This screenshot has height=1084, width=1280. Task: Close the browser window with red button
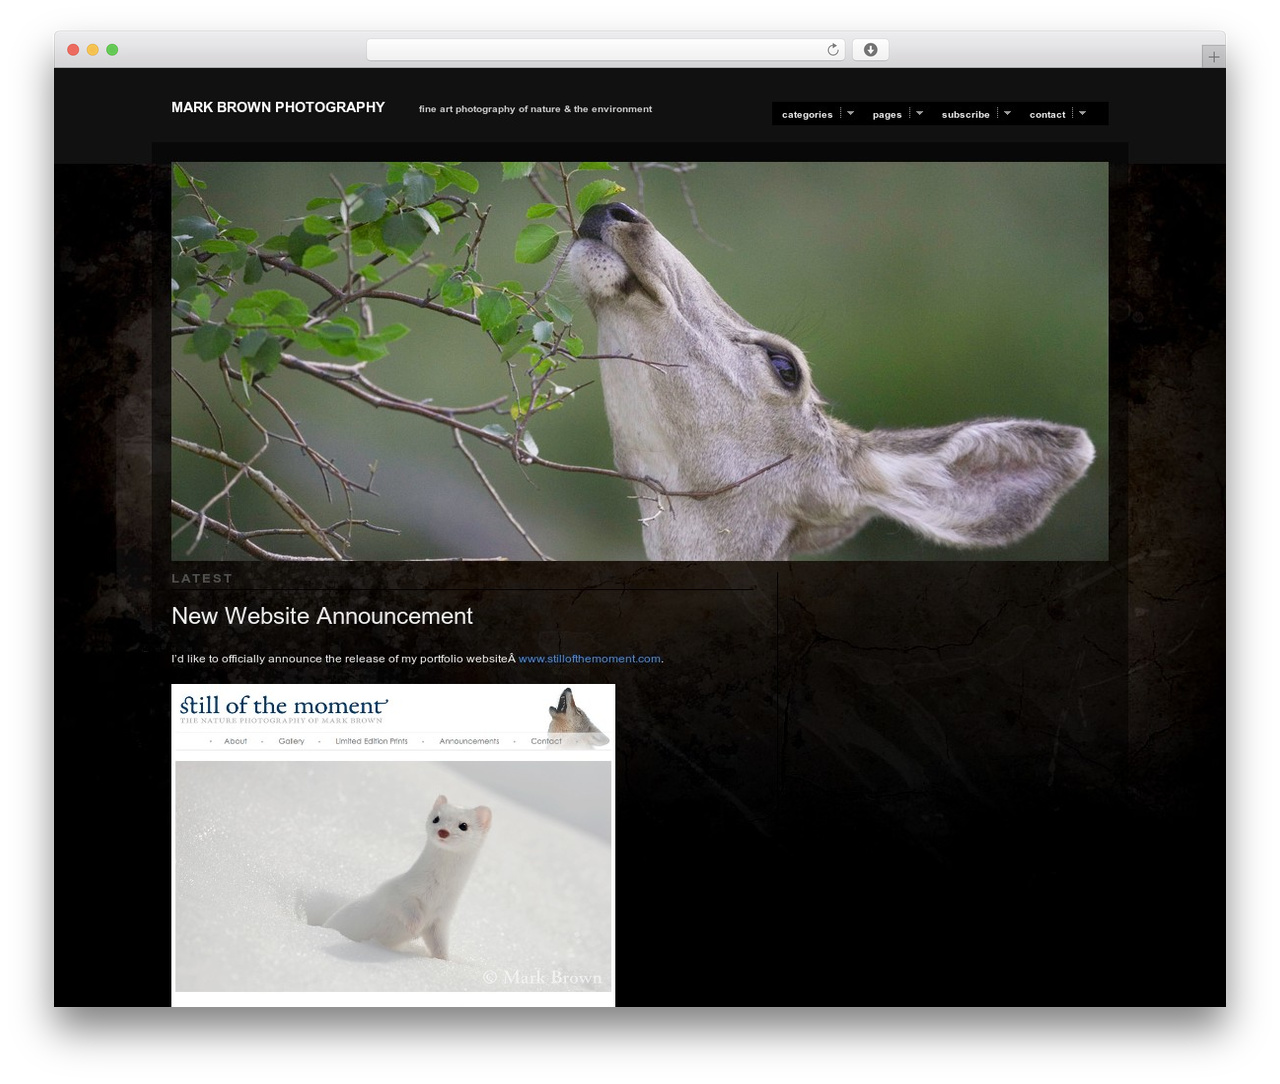click(73, 50)
